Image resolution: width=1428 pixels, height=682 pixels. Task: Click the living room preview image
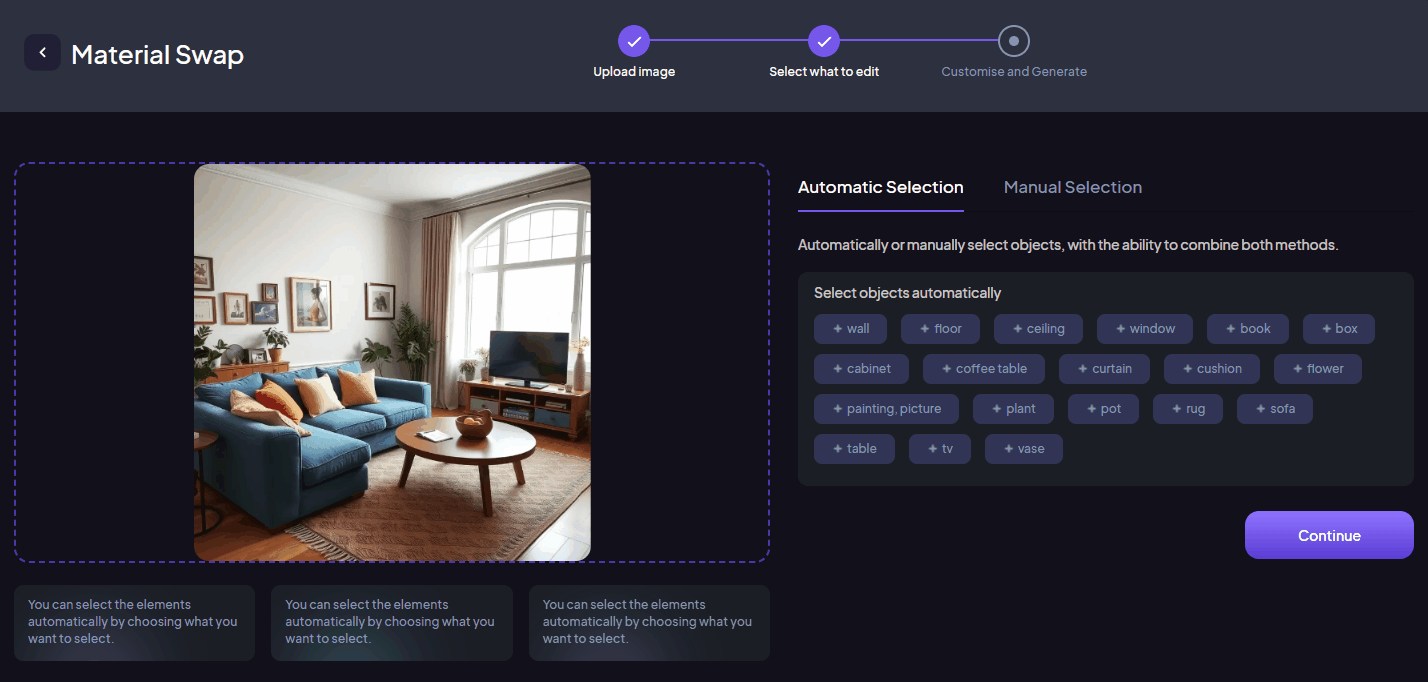point(392,362)
